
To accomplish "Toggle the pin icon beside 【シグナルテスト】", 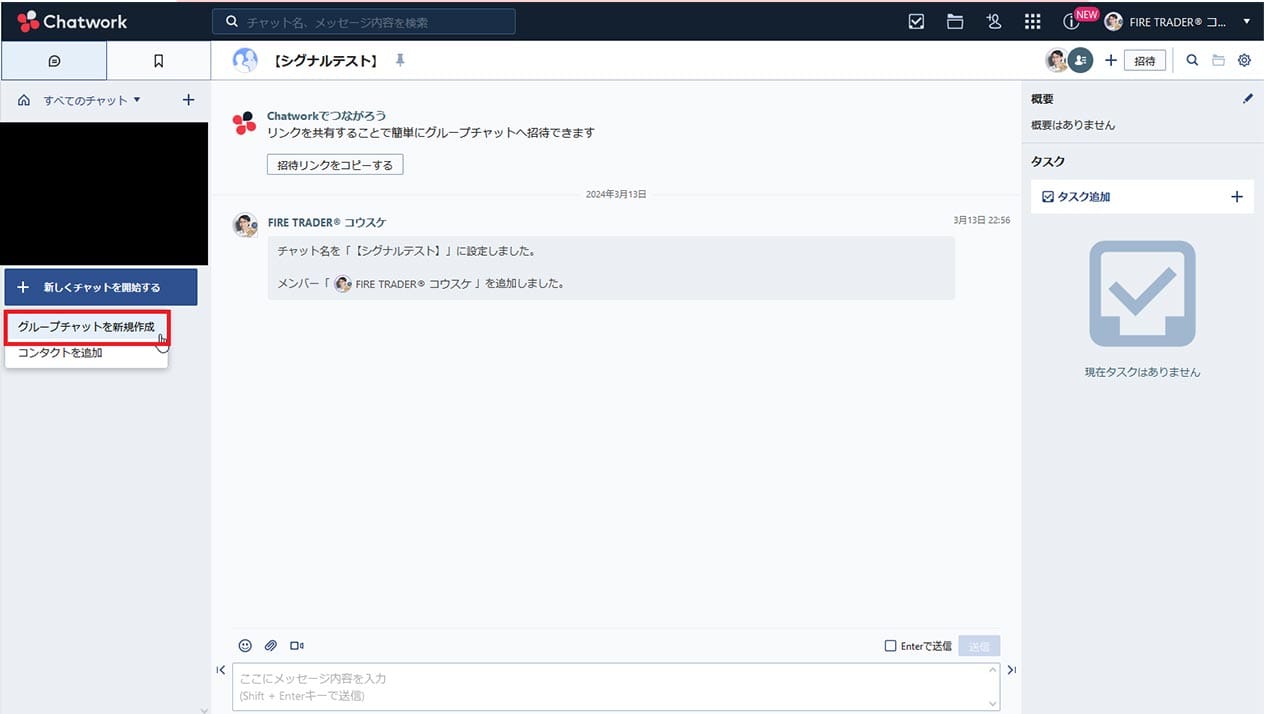I will coord(400,61).
